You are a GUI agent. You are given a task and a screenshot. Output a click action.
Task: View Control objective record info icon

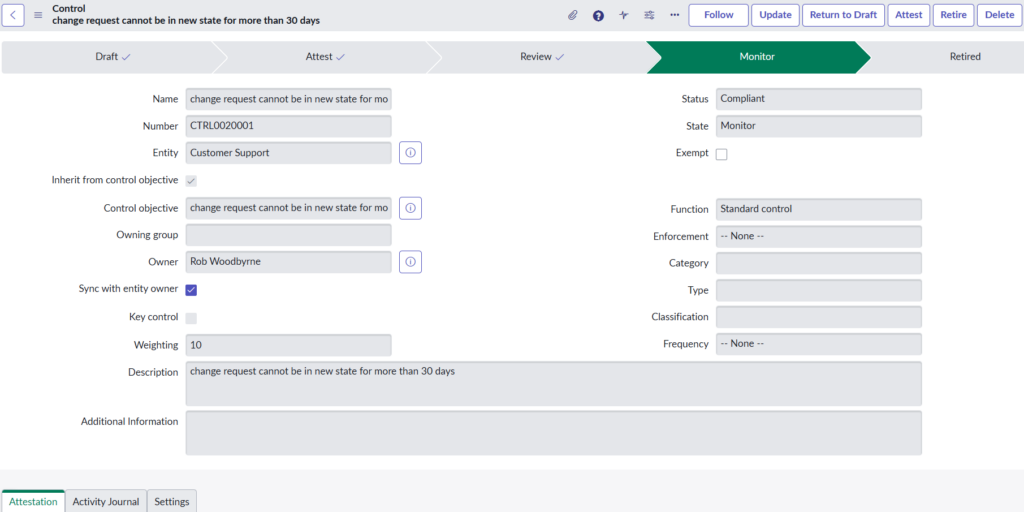pos(410,208)
